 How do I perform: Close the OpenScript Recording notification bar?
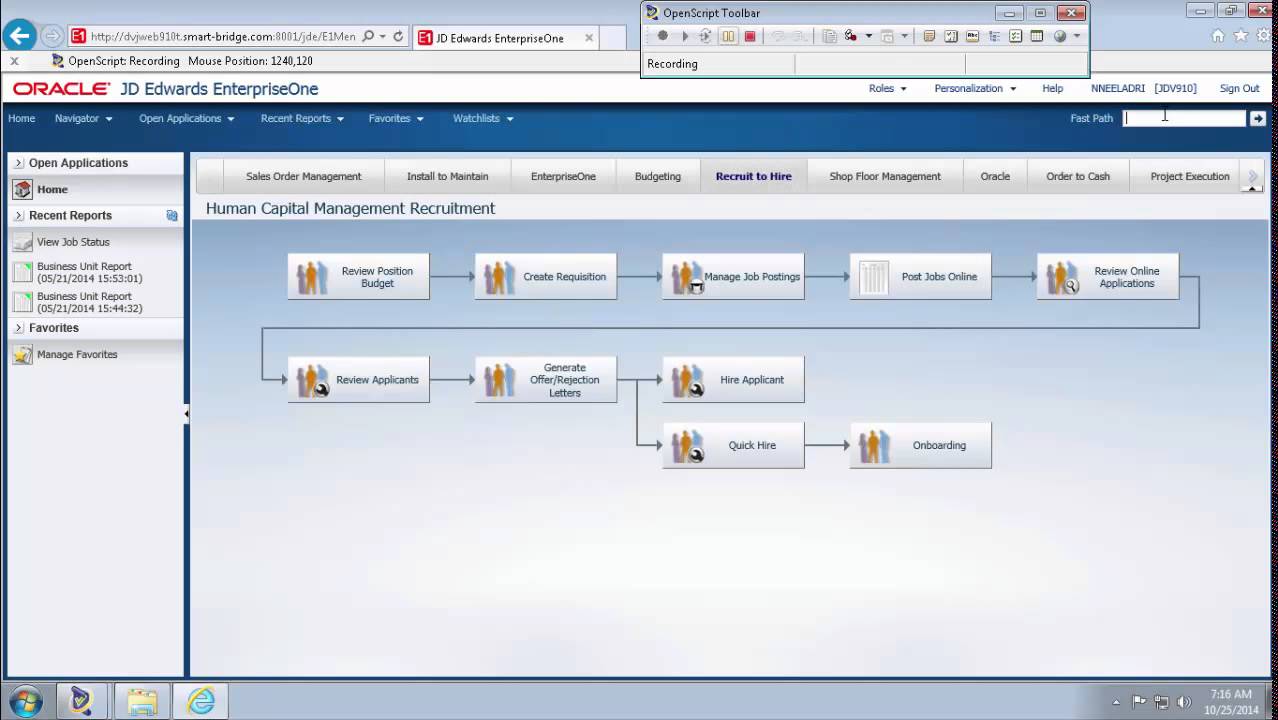[x=14, y=61]
